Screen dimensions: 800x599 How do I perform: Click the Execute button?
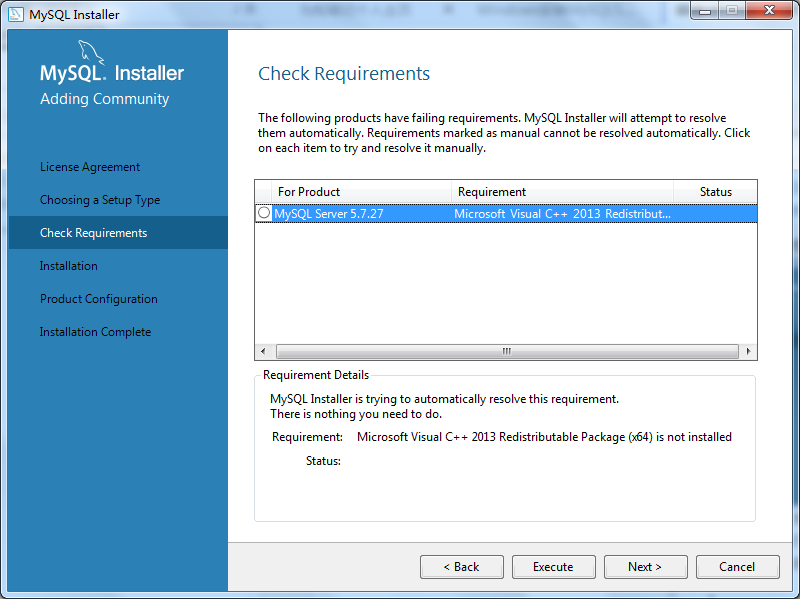(553, 566)
